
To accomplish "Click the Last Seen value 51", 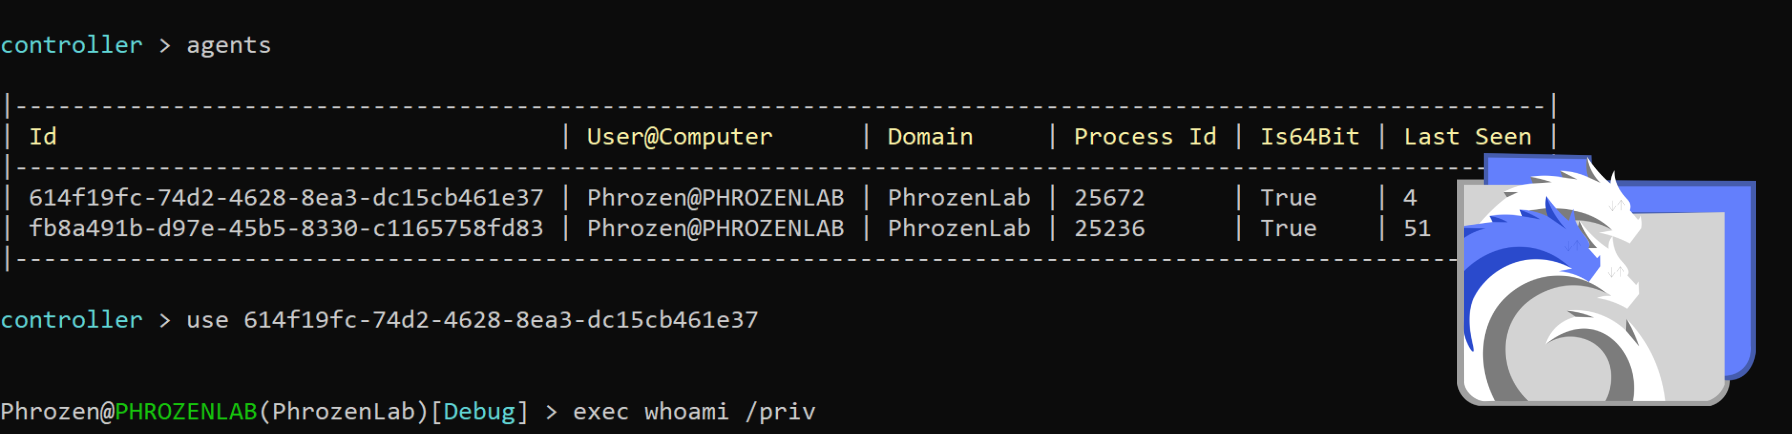I will pos(1417,228).
